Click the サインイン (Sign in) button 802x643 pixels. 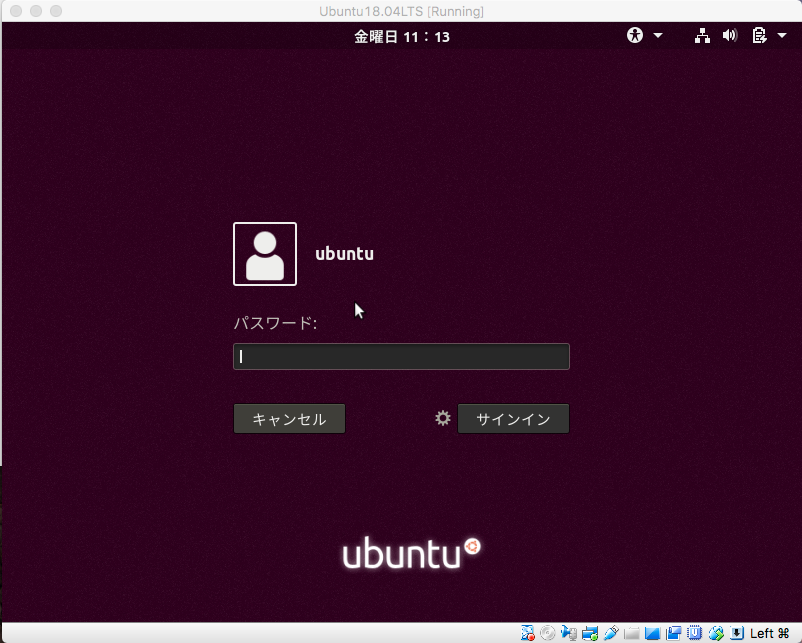click(x=513, y=419)
